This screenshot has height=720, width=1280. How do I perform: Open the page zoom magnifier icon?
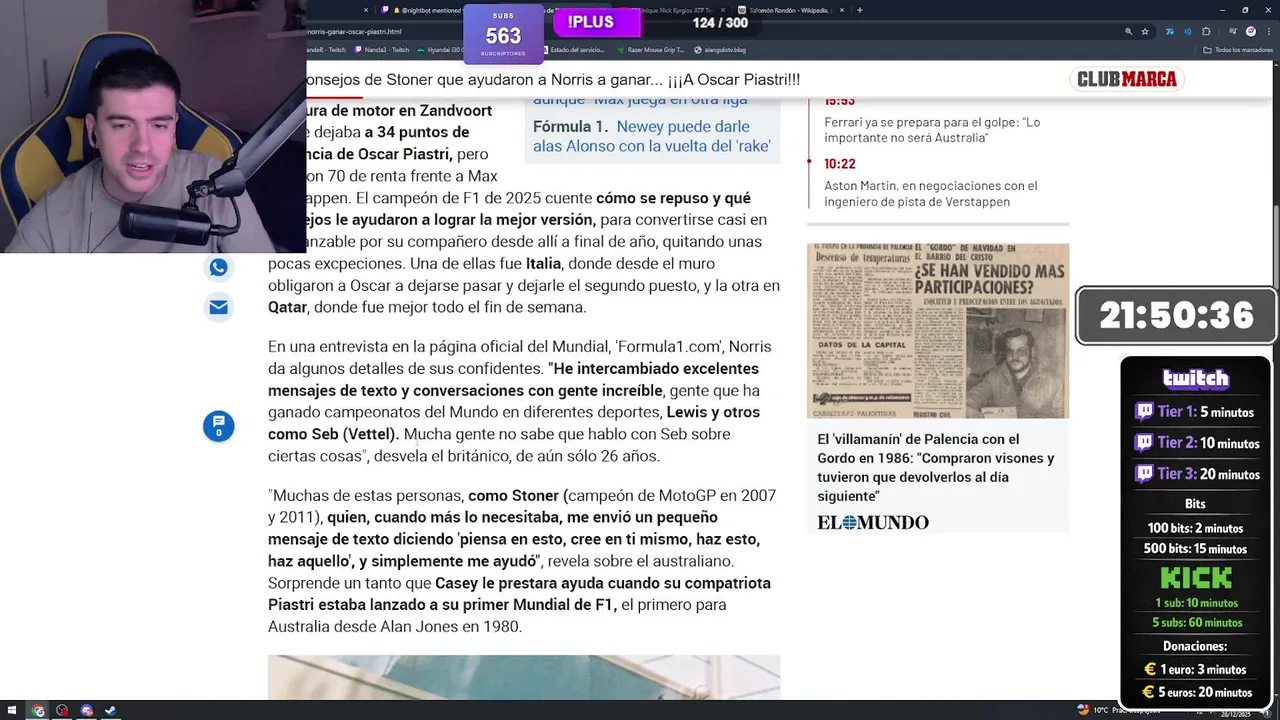click(x=1128, y=31)
